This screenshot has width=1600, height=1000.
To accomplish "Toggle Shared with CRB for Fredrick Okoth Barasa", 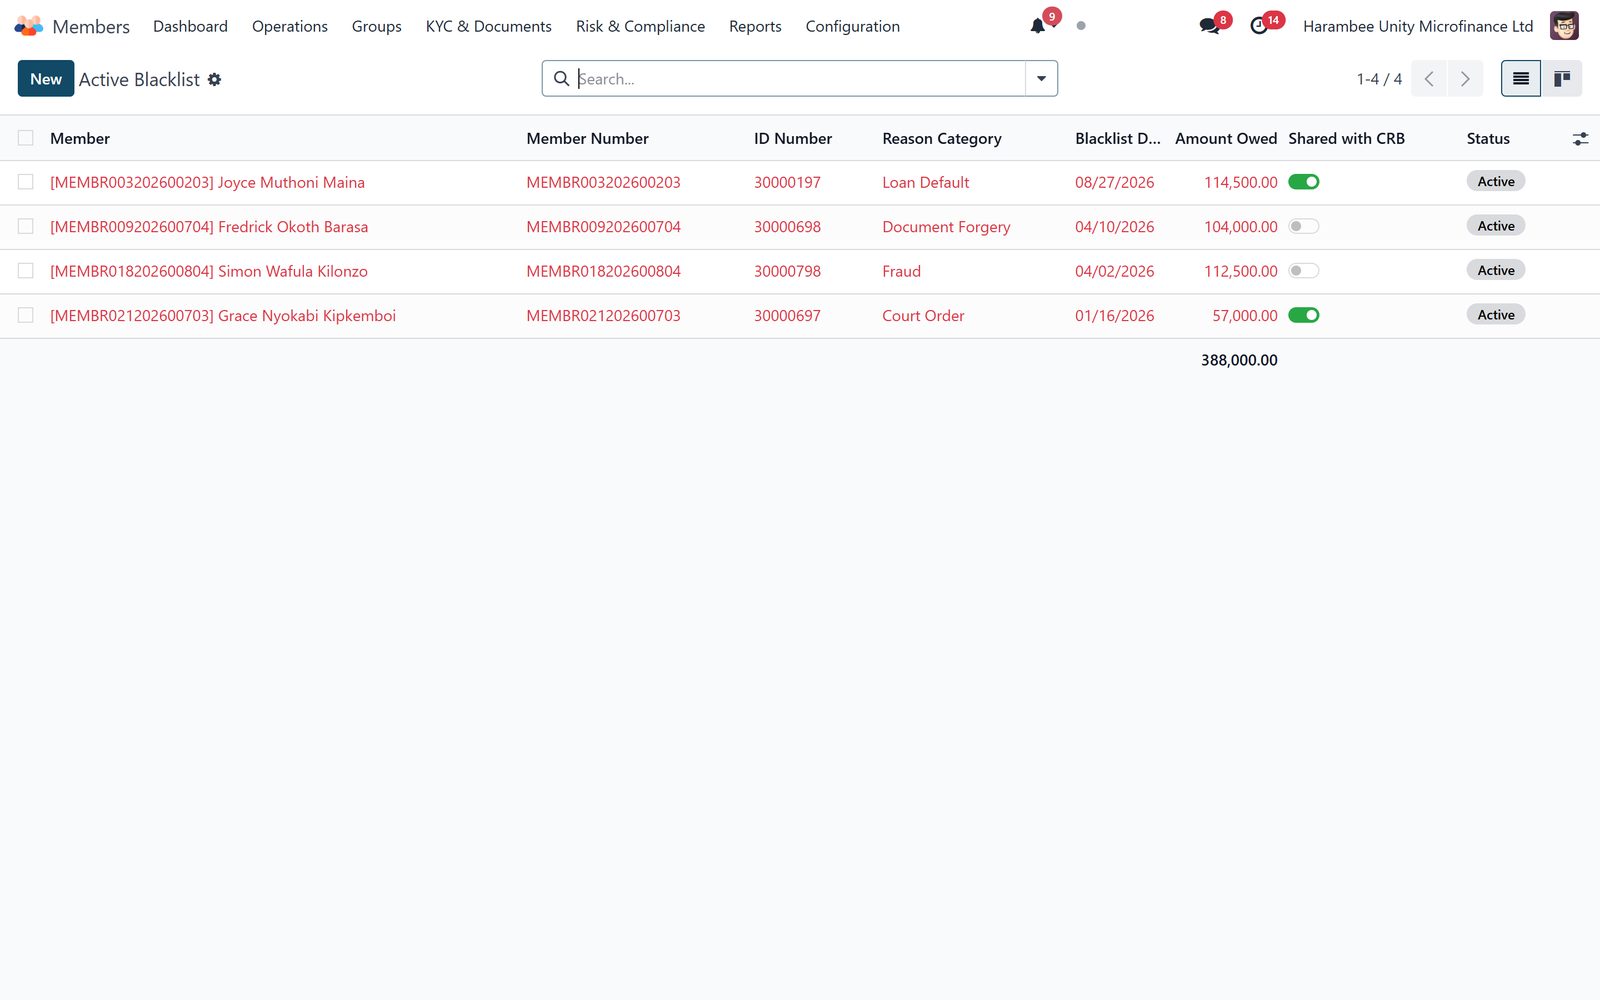I will click(1304, 226).
